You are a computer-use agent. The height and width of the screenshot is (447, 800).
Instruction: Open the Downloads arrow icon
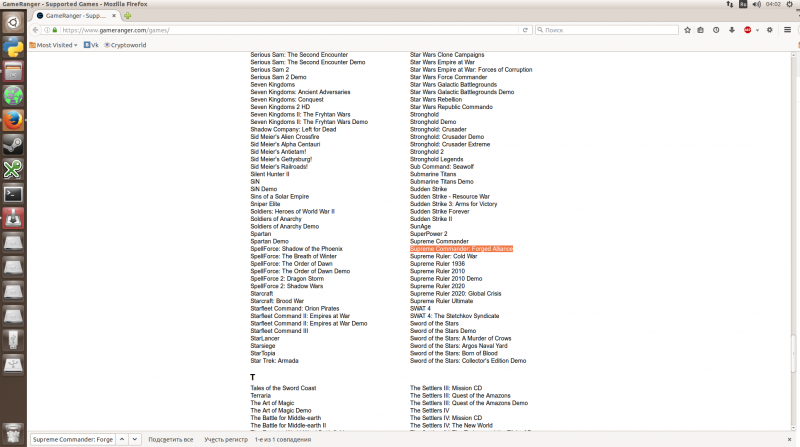coord(732,30)
